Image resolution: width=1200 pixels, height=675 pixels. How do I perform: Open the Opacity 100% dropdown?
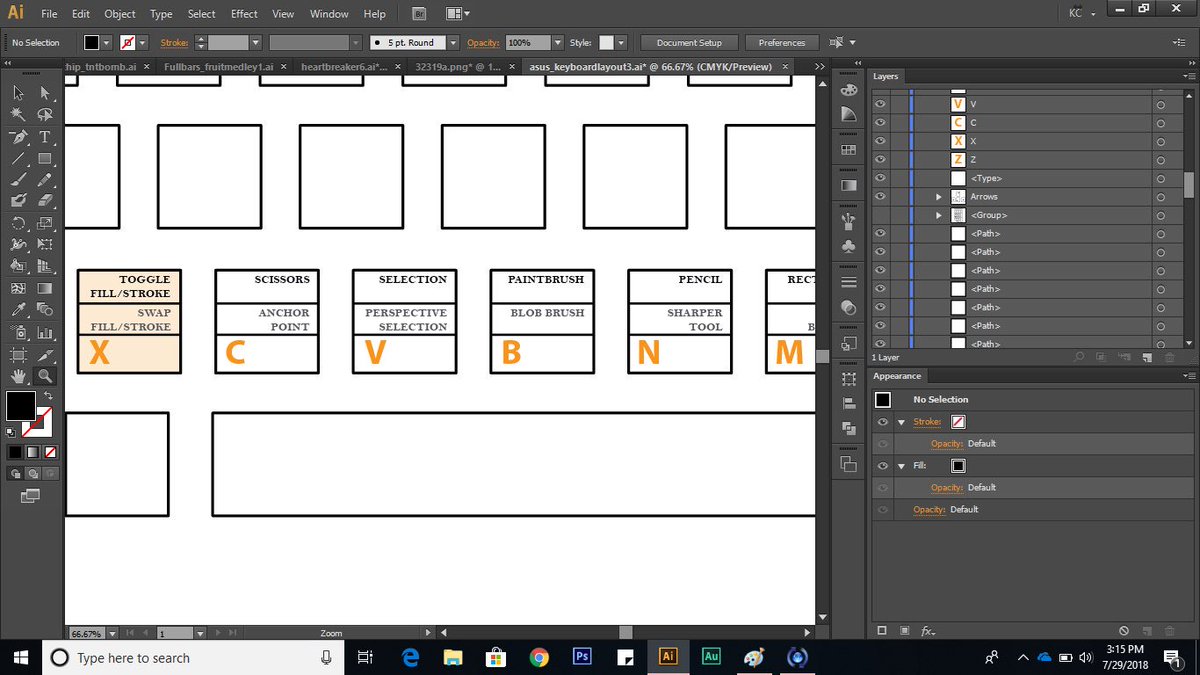tap(557, 43)
